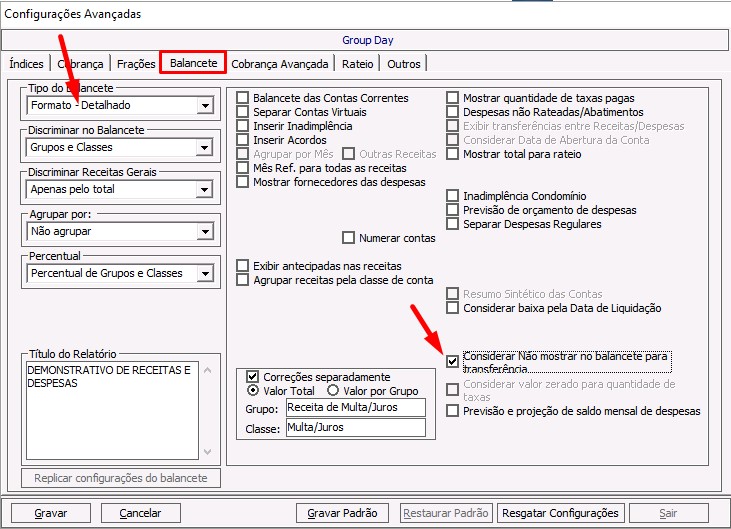Toggle Separar Despesas Regulares
The width and height of the screenshot is (731, 529).
(452, 224)
